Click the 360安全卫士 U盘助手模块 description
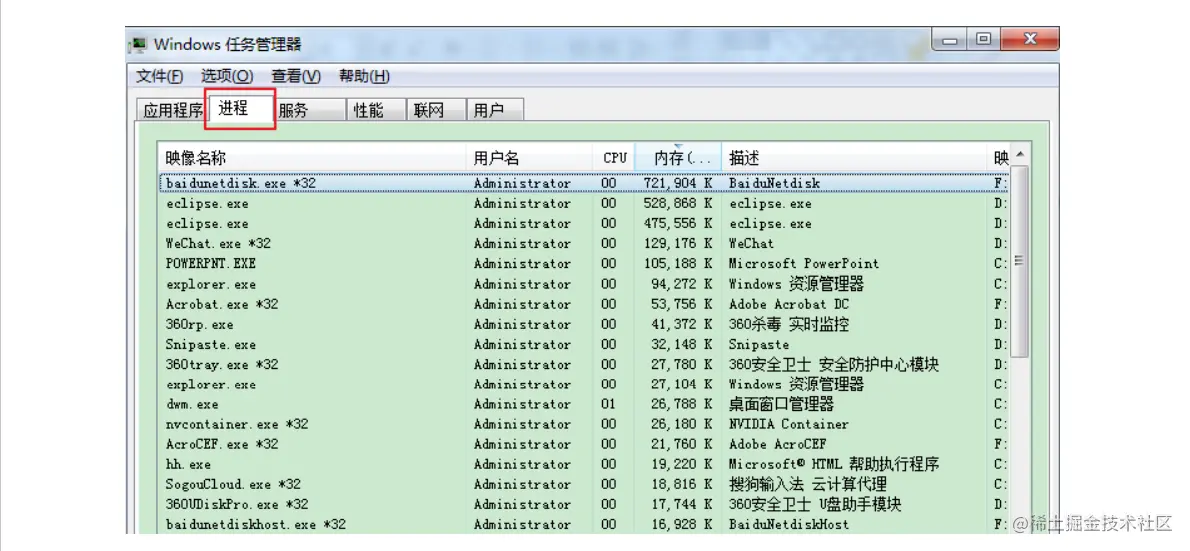The height and width of the screenshot is (551, 1190). (815, 504)
